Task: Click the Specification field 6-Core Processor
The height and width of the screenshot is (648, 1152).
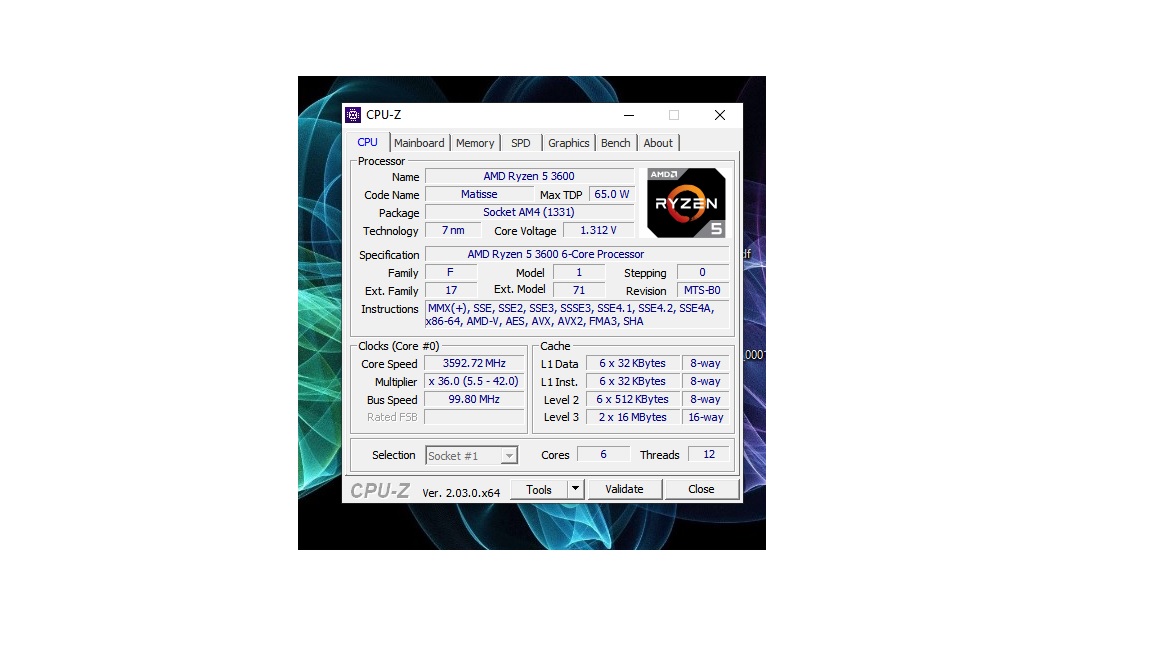Action: [x=577, y=254]
